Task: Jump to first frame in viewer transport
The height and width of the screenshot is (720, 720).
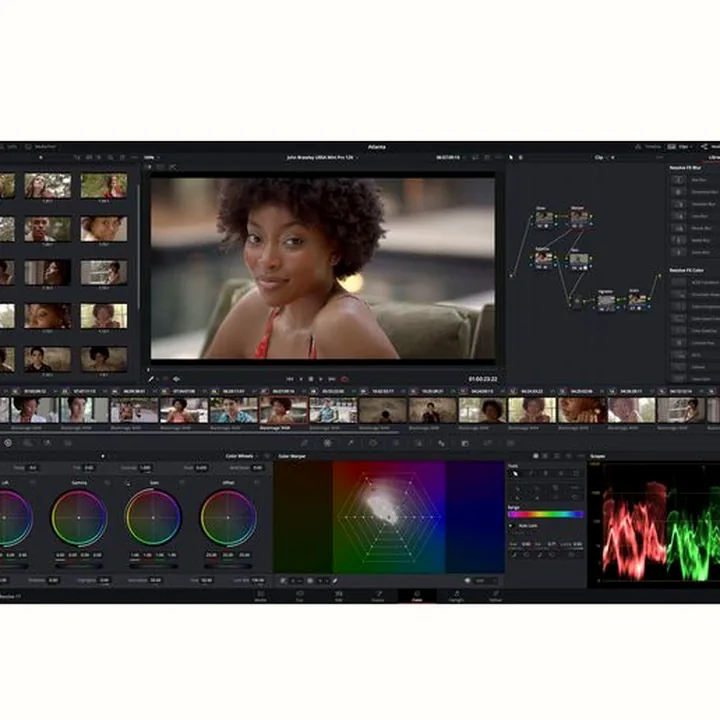Action: click(290, 379)
